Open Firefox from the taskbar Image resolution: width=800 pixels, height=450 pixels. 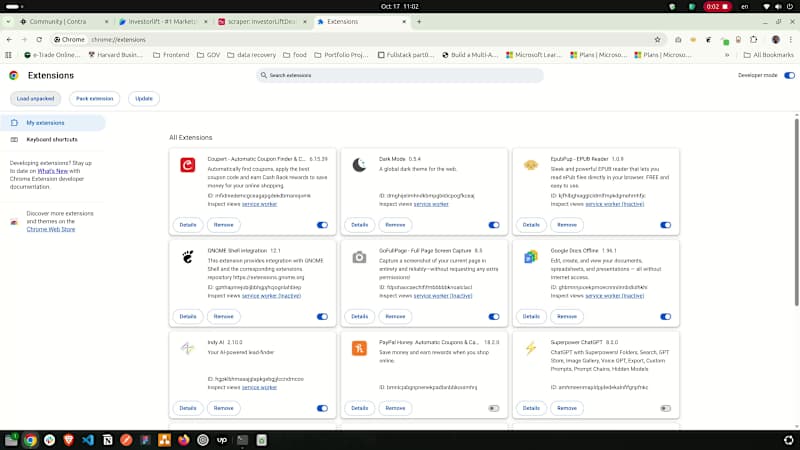(x=184, y=440)
